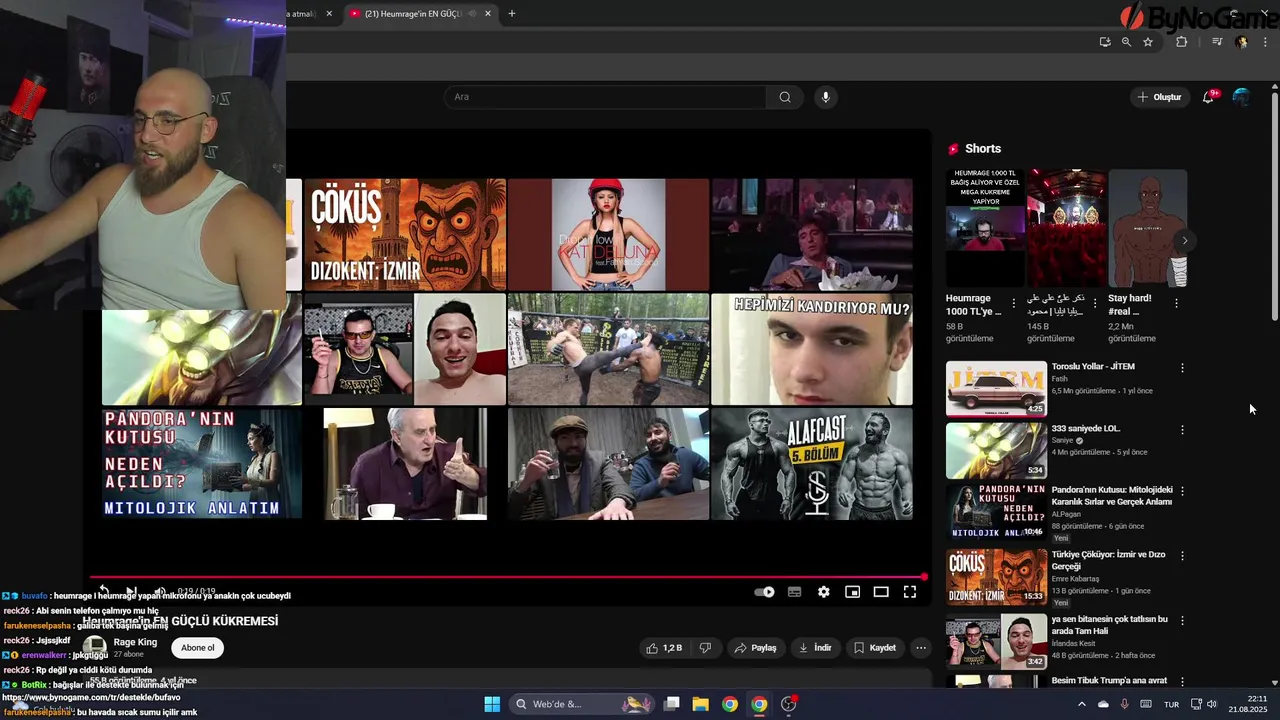The height and width of the screenshot is (720, 1280).
Task: Open Türkiye Çöküyor sidebar thumbnail
Action: (x=996, y=577)
